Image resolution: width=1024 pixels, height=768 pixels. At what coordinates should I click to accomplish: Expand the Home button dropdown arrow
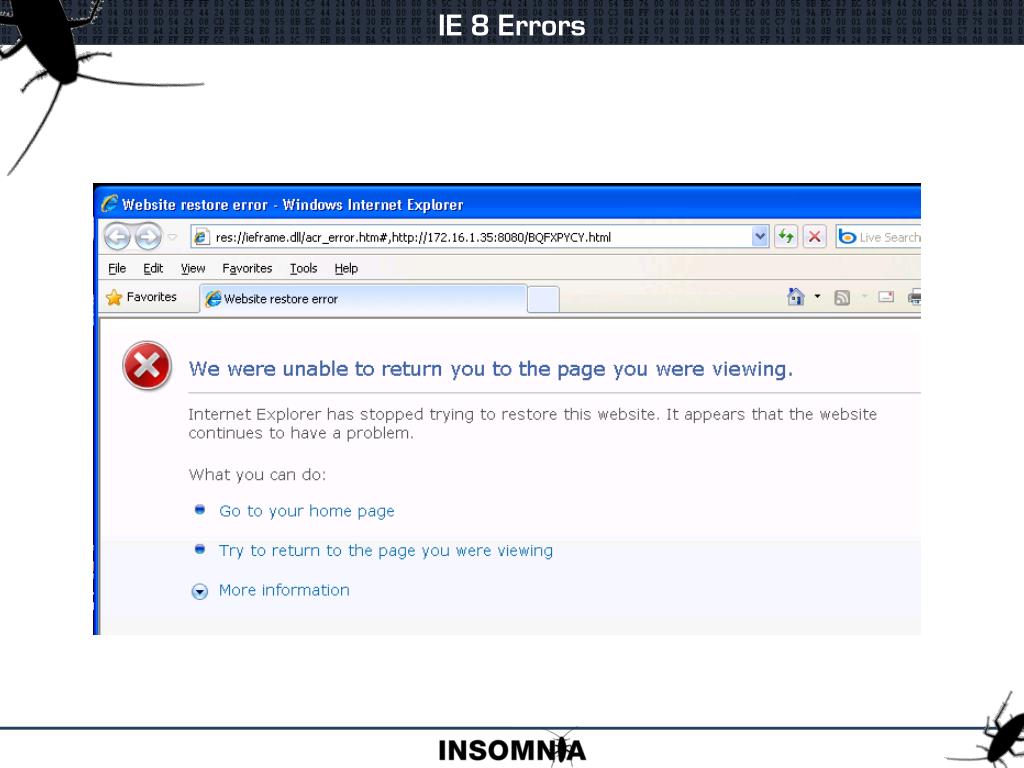click(x=817, y=297)
